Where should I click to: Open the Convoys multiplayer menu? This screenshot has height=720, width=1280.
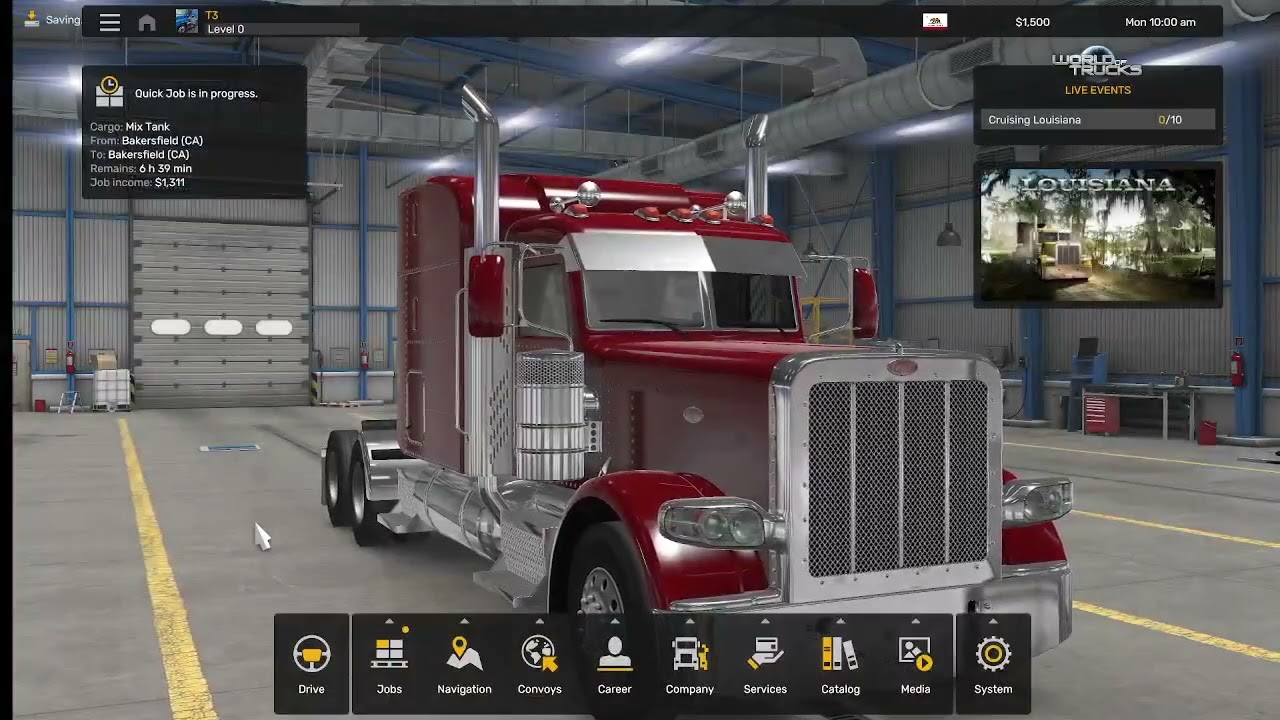tap(539, 664)
